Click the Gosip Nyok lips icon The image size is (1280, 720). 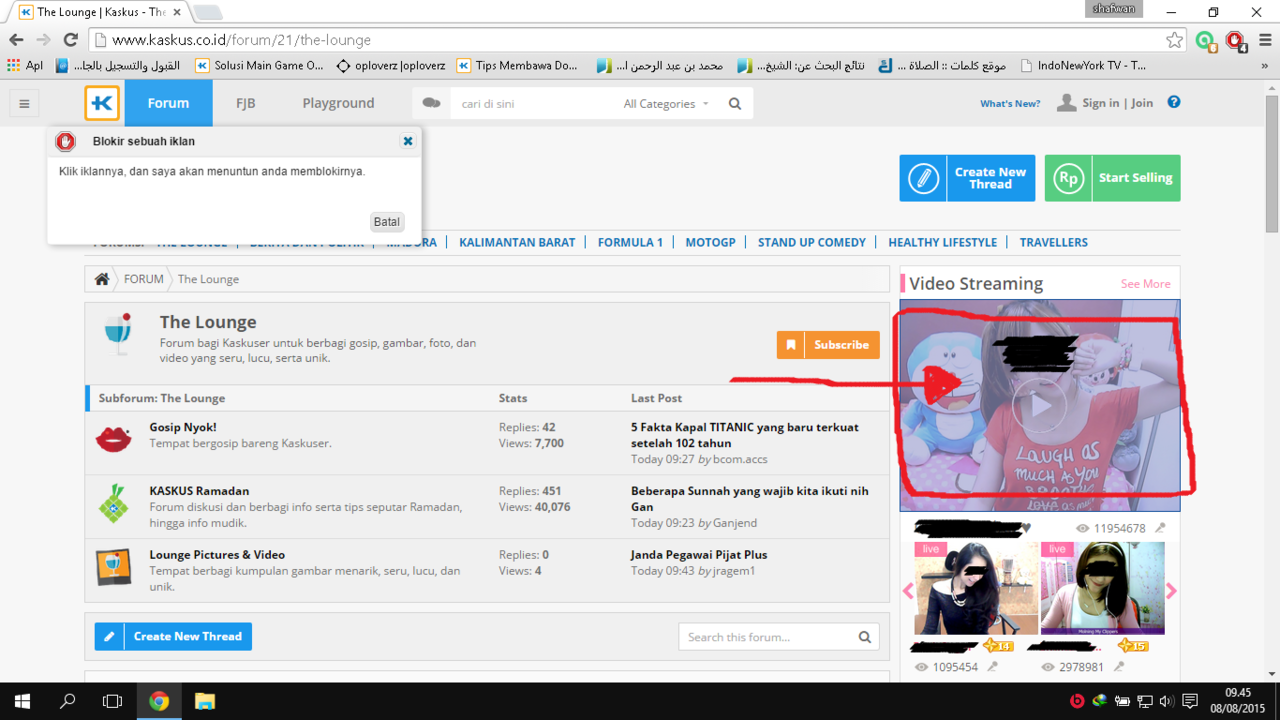point(113,438)
